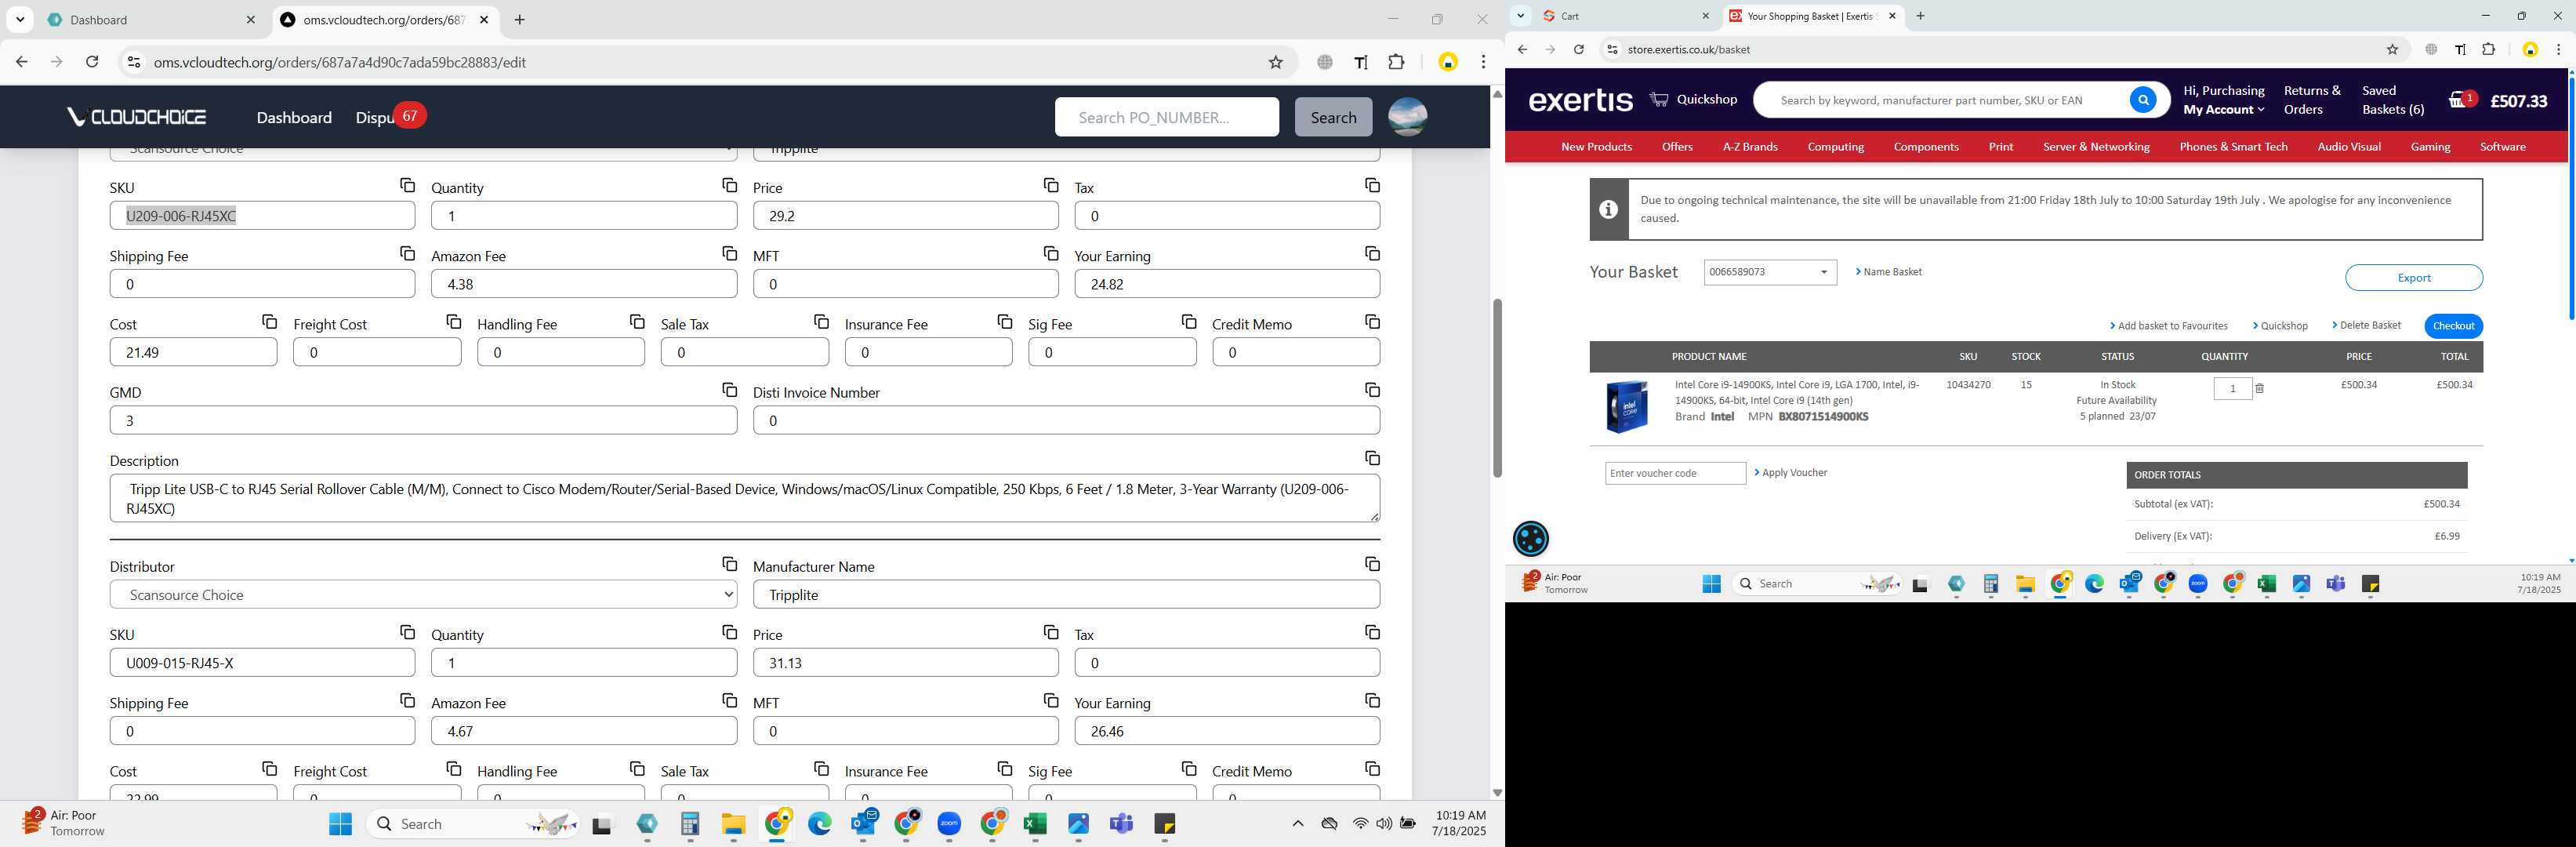
Task: Click Quickshop link in Exertis header
Action: (x=1693, y=99)
